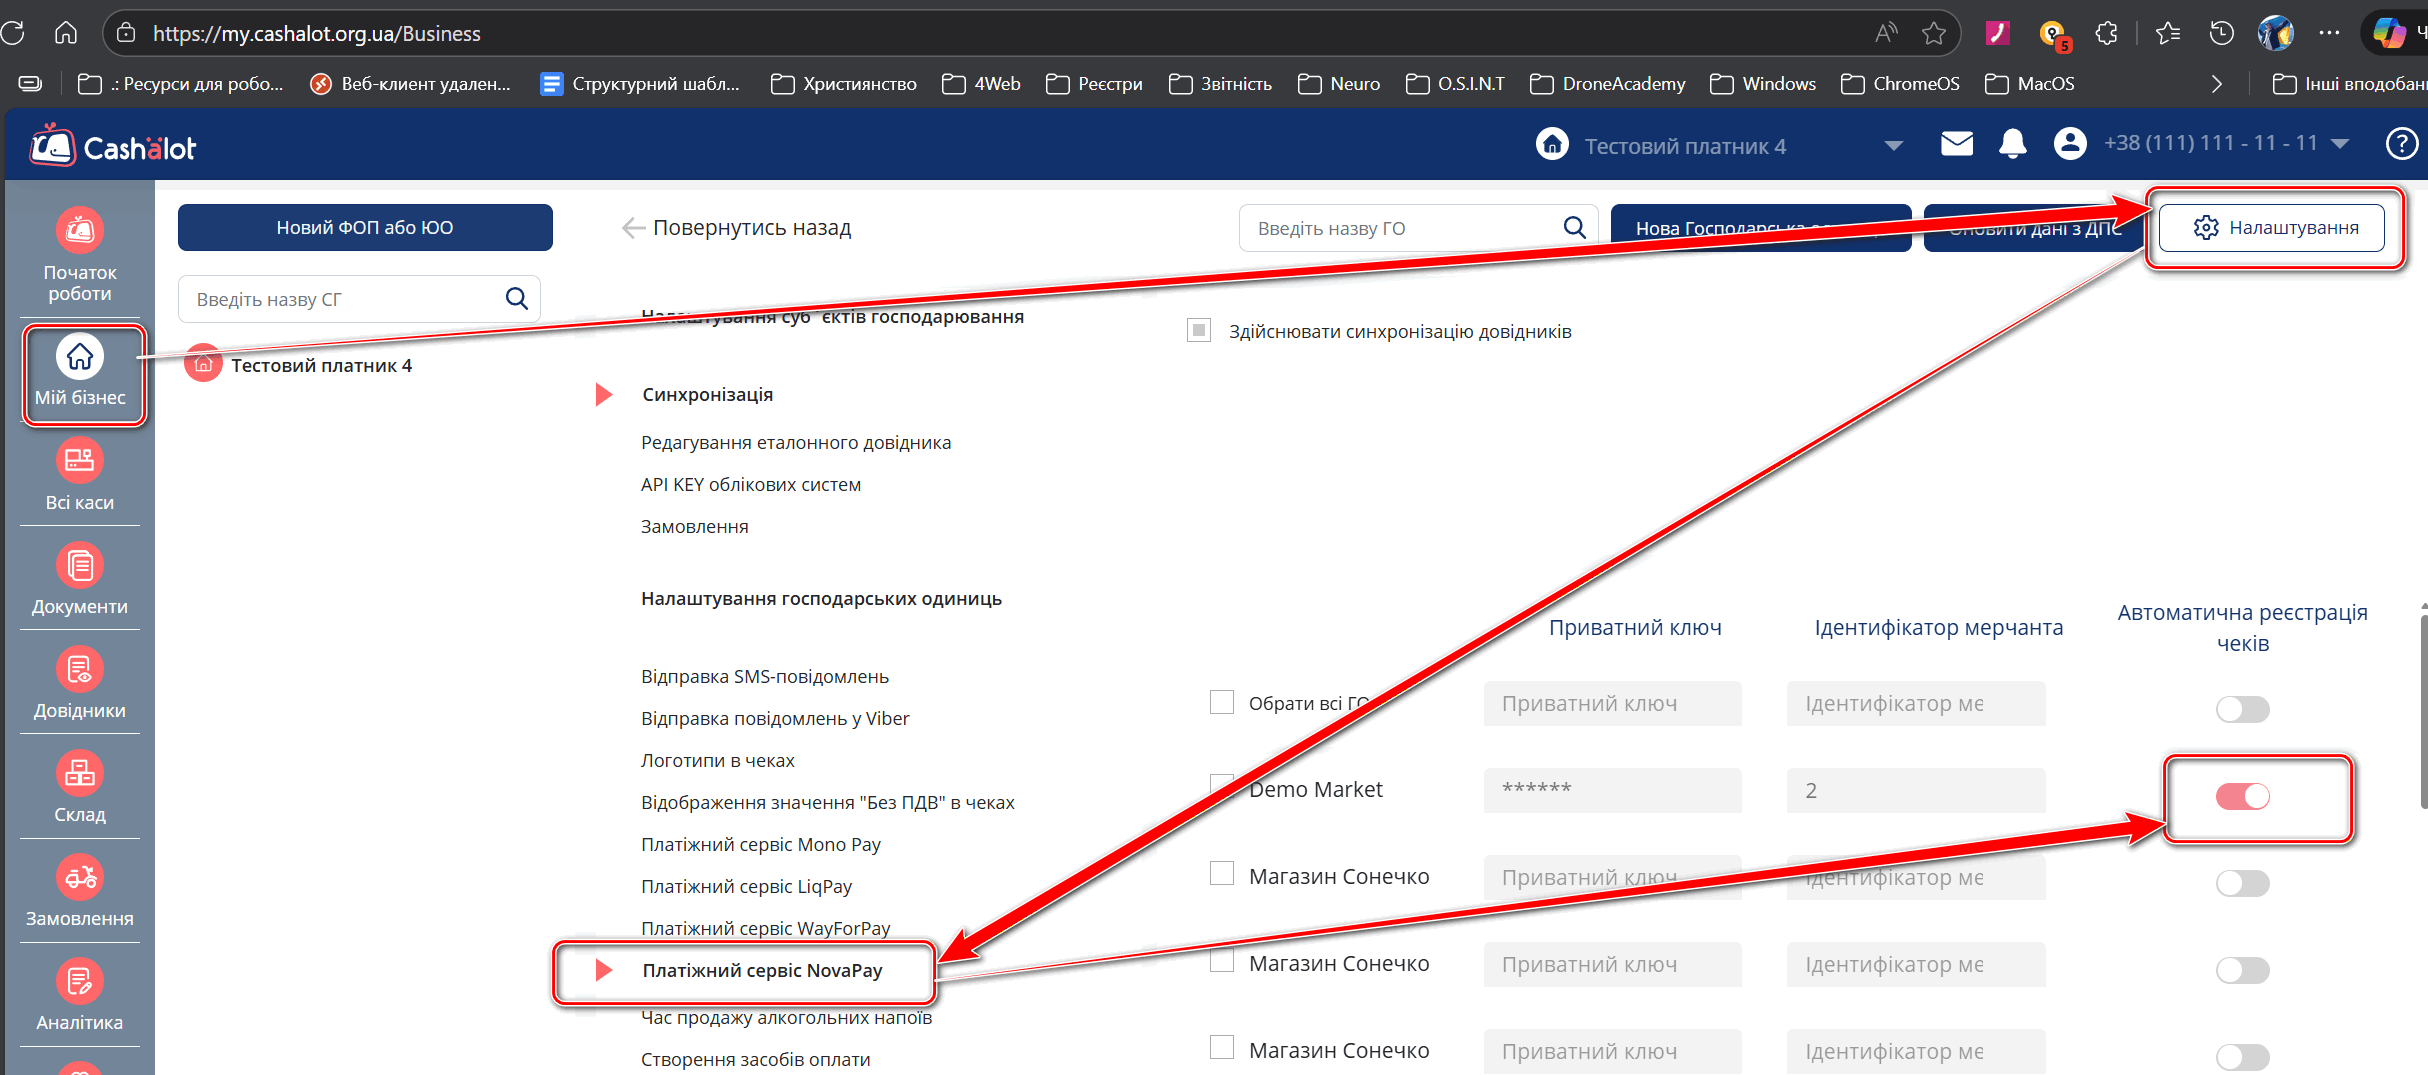
Task: Open the mail envelope icon in header
Action: point(1956,145)
